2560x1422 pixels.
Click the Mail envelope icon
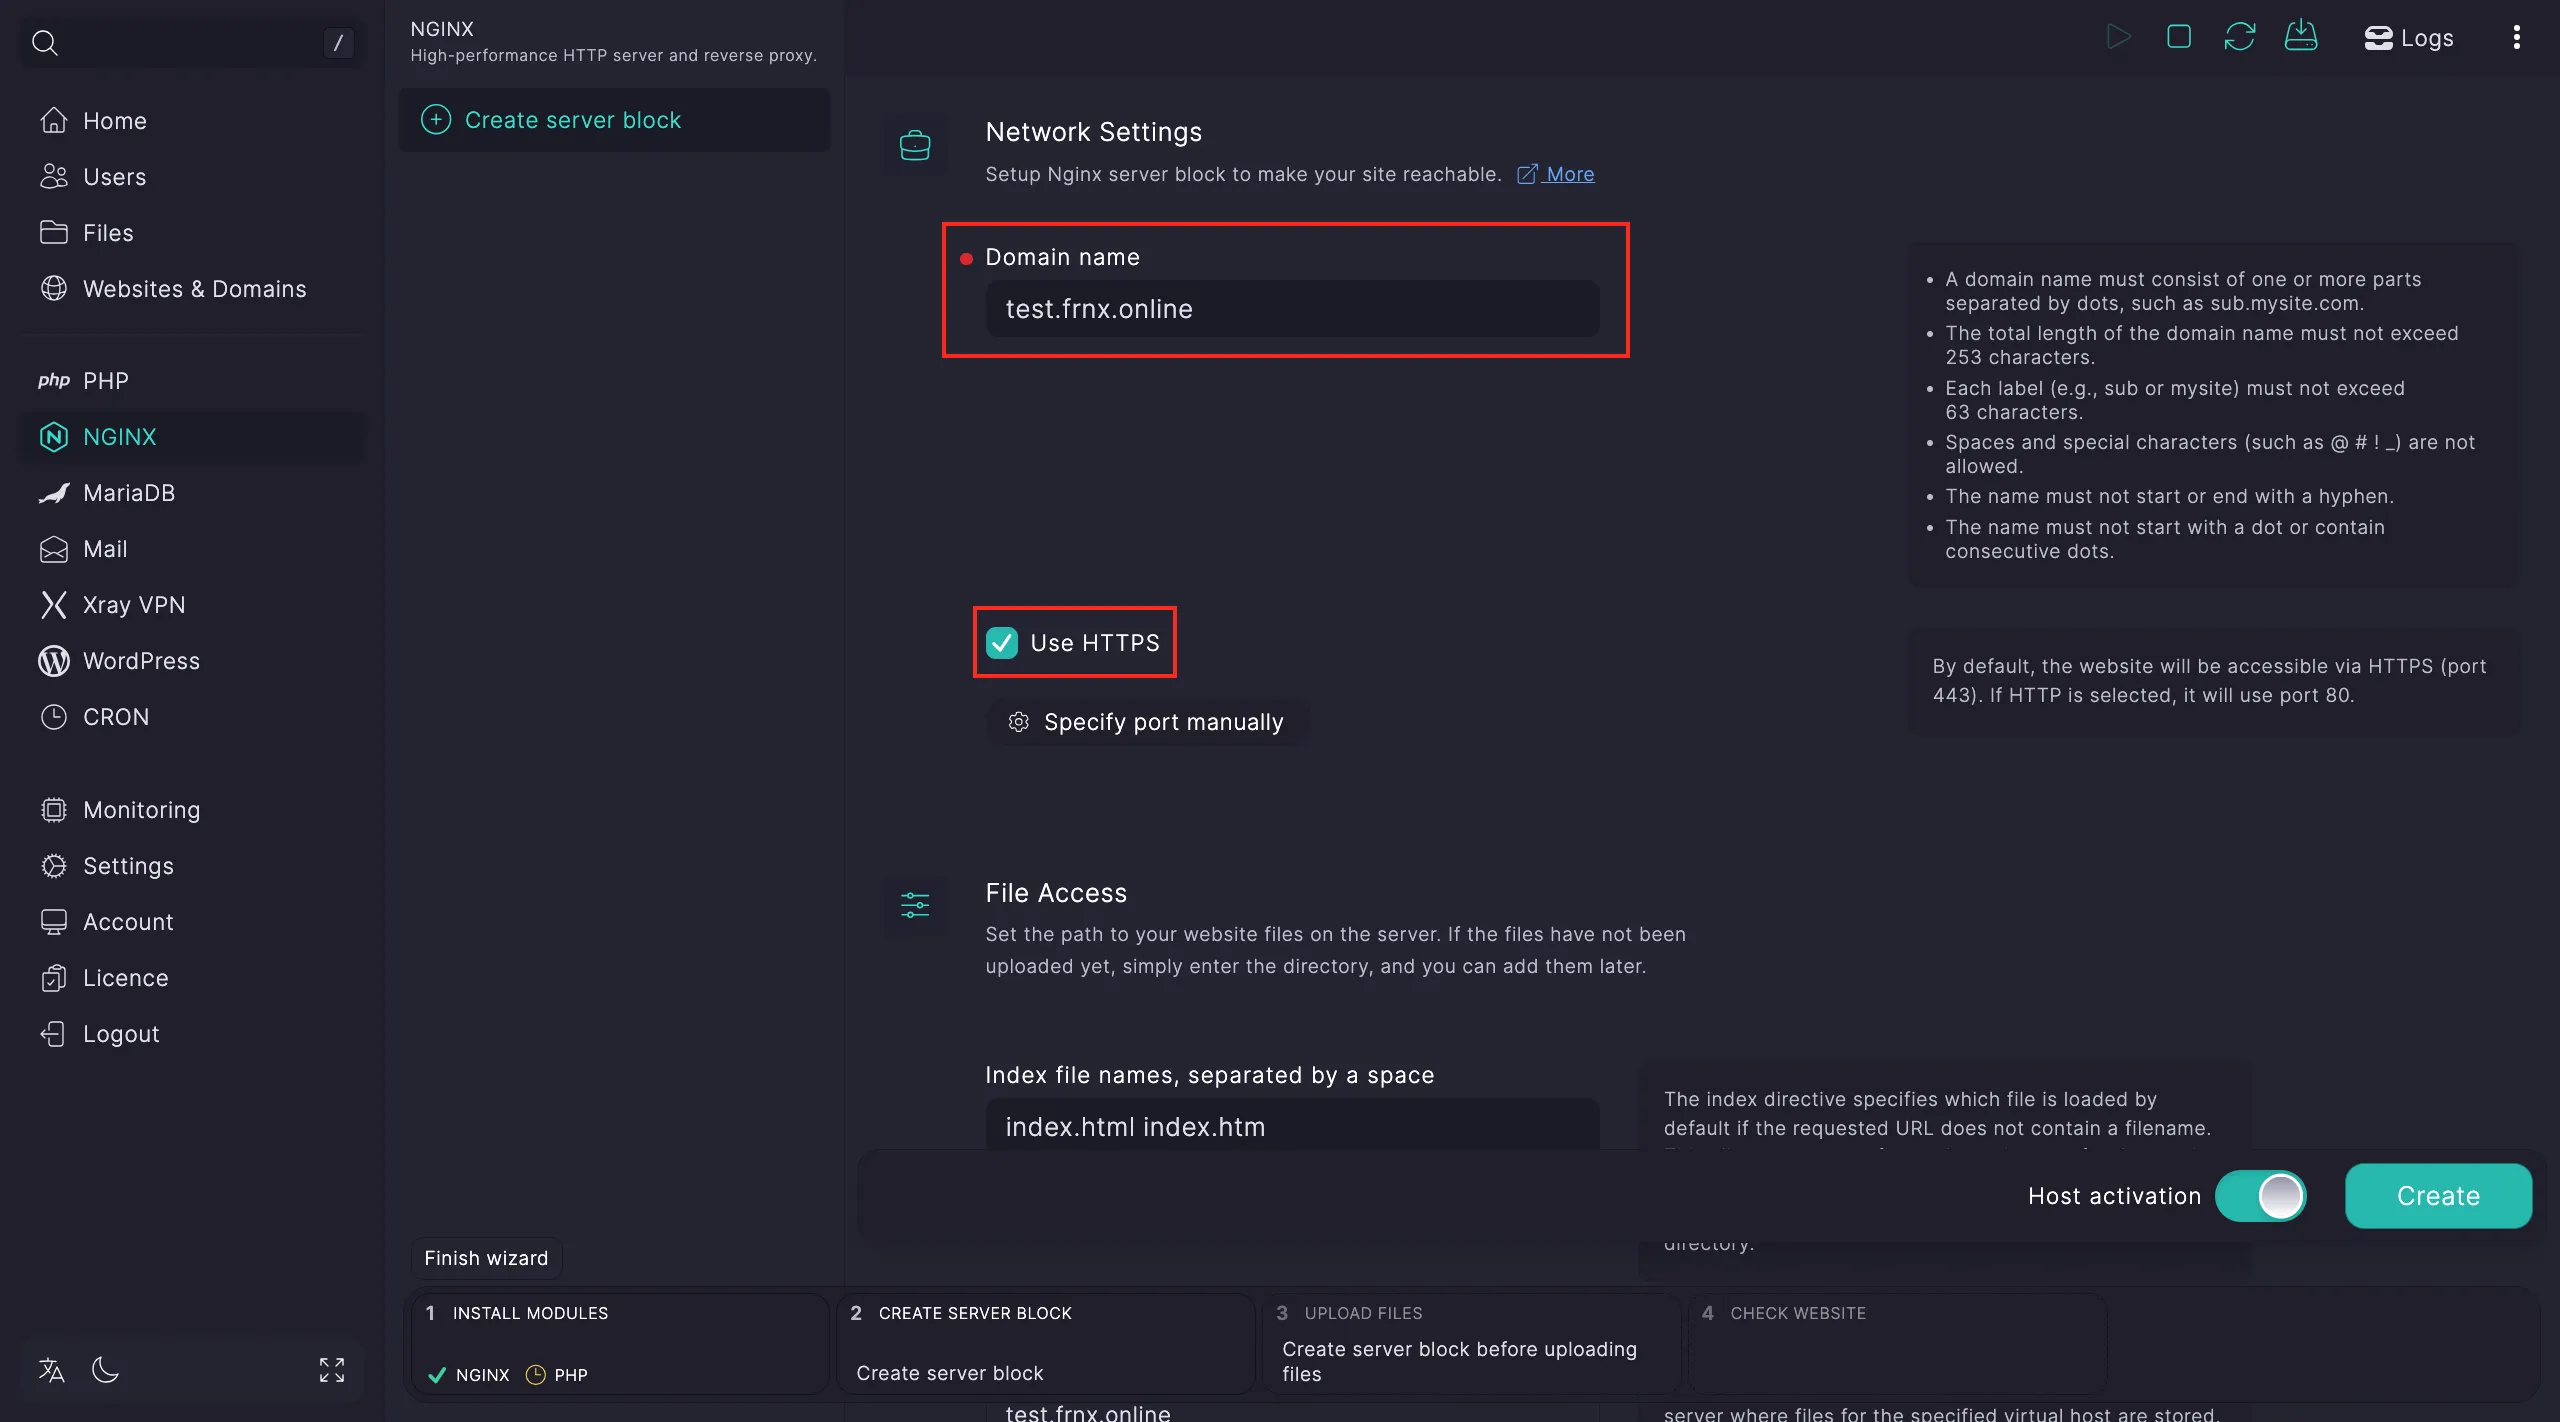click(x=54, y=549)
